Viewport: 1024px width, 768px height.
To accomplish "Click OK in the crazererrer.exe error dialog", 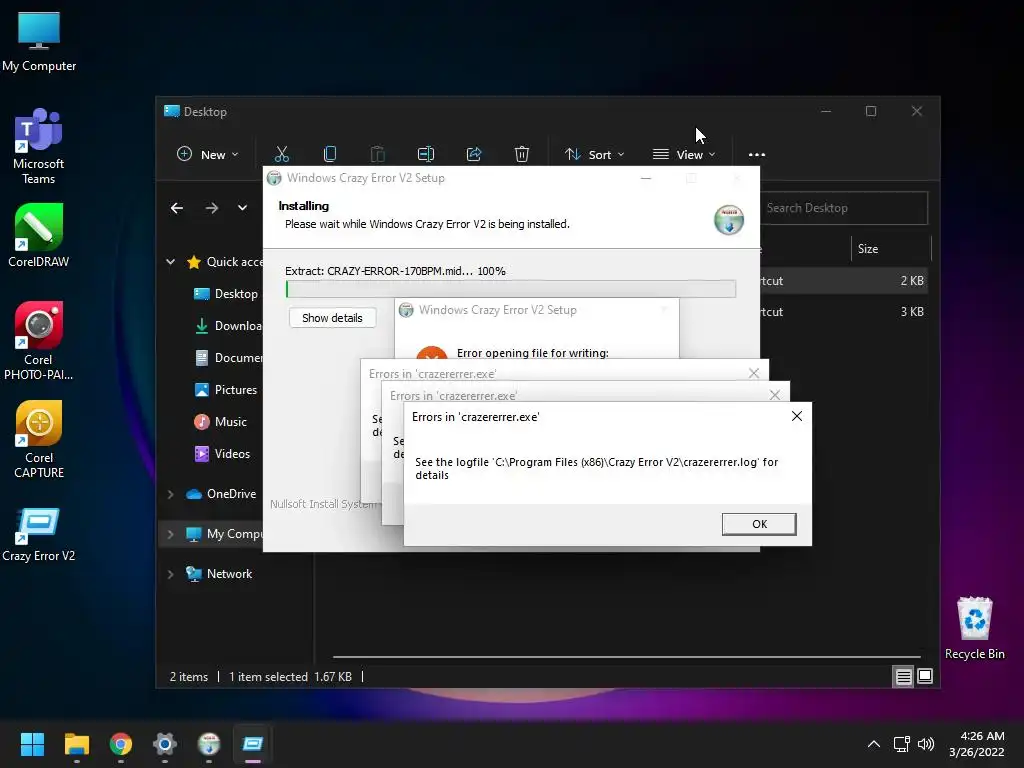I will click(759, 524).
